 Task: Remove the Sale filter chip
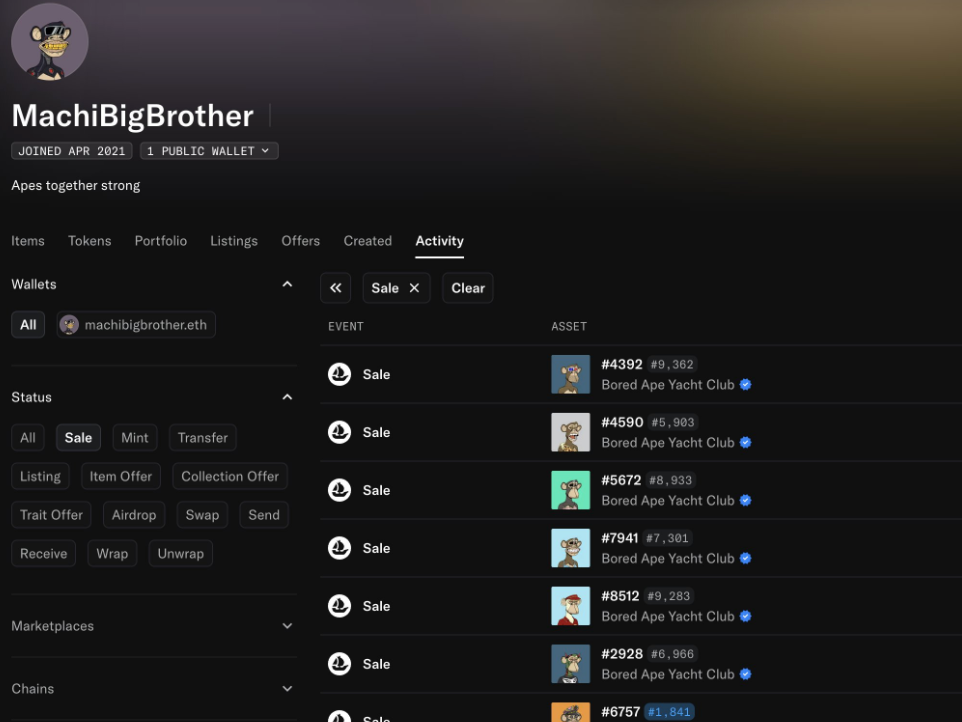(414, 288)
